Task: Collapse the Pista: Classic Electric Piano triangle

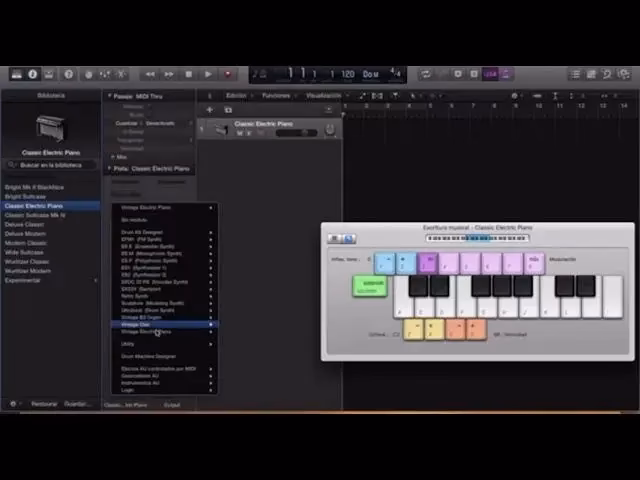Action: 109,168
